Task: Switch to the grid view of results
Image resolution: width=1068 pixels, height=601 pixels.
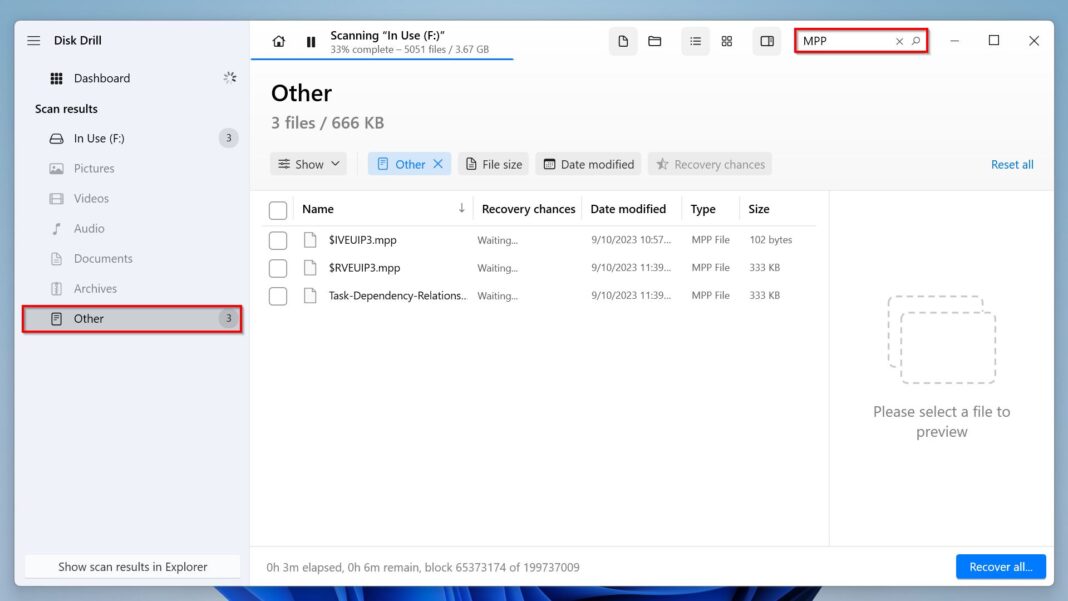Action: coord(727,41)
